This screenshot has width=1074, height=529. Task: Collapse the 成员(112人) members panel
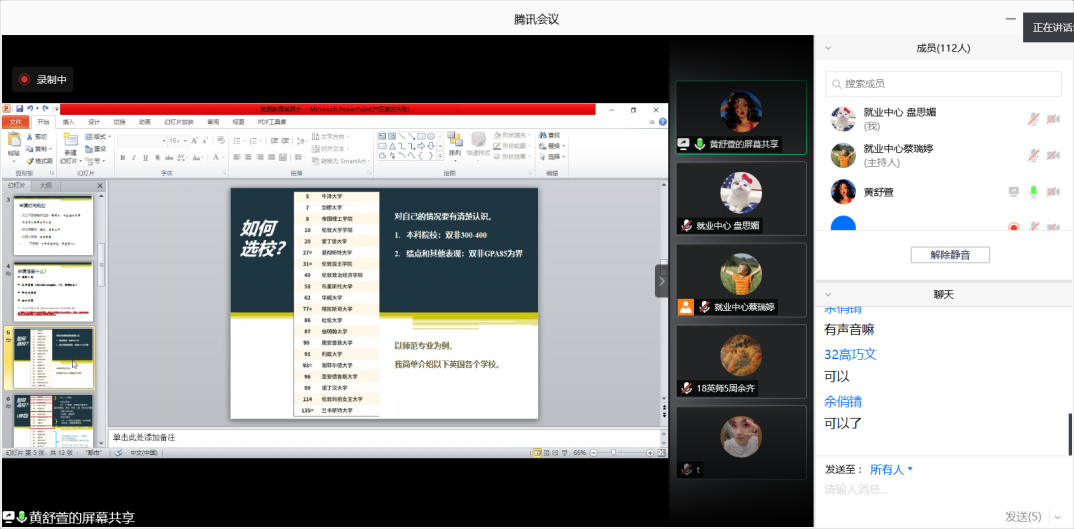[x=828, y=47]
